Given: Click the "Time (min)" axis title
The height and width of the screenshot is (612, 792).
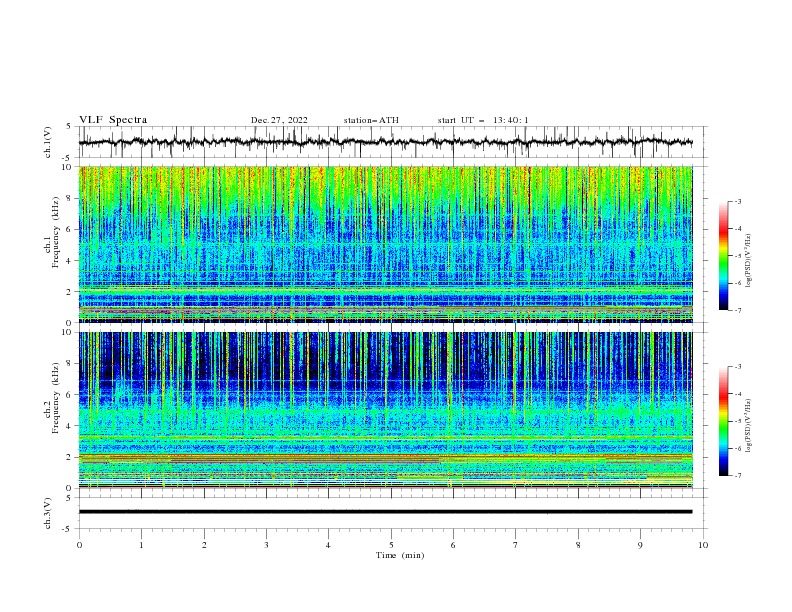Looking at the screenshot, I should coord(400,555).
